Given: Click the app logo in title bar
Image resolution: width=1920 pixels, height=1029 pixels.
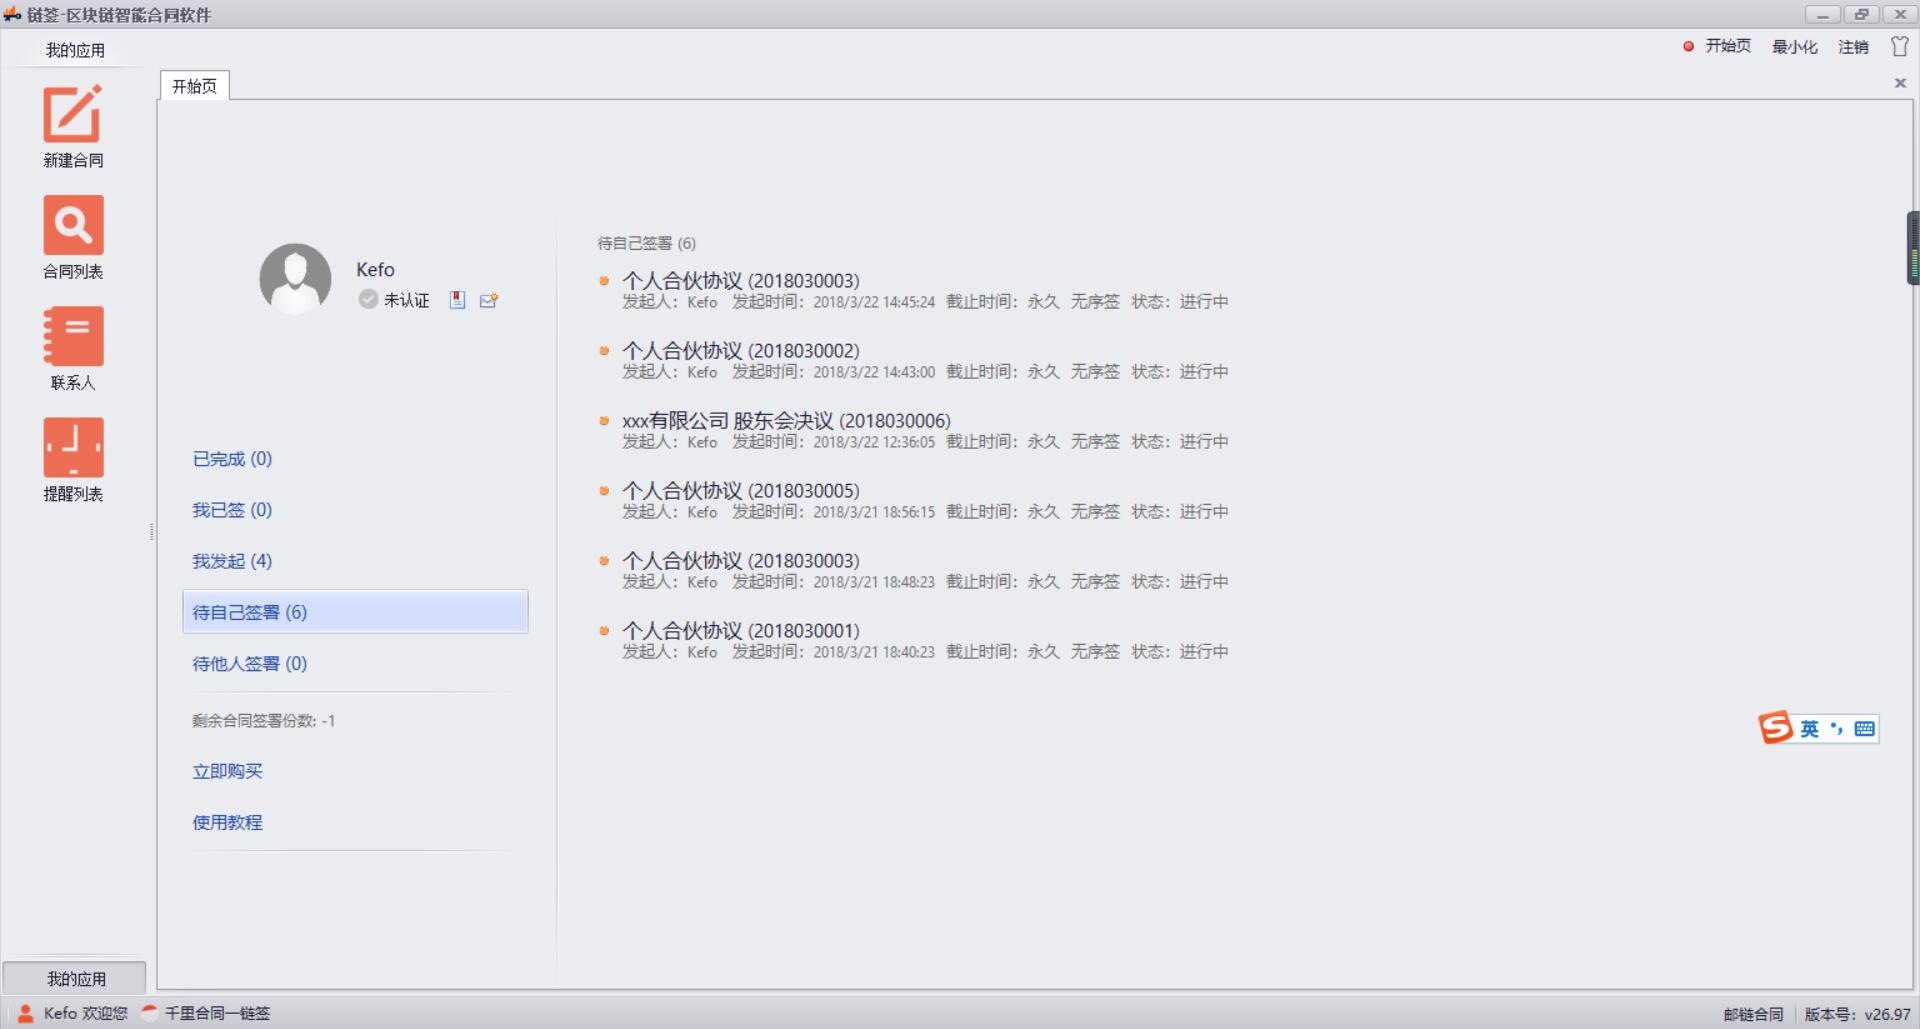Looking at the screenshot, I should point(12,14).
